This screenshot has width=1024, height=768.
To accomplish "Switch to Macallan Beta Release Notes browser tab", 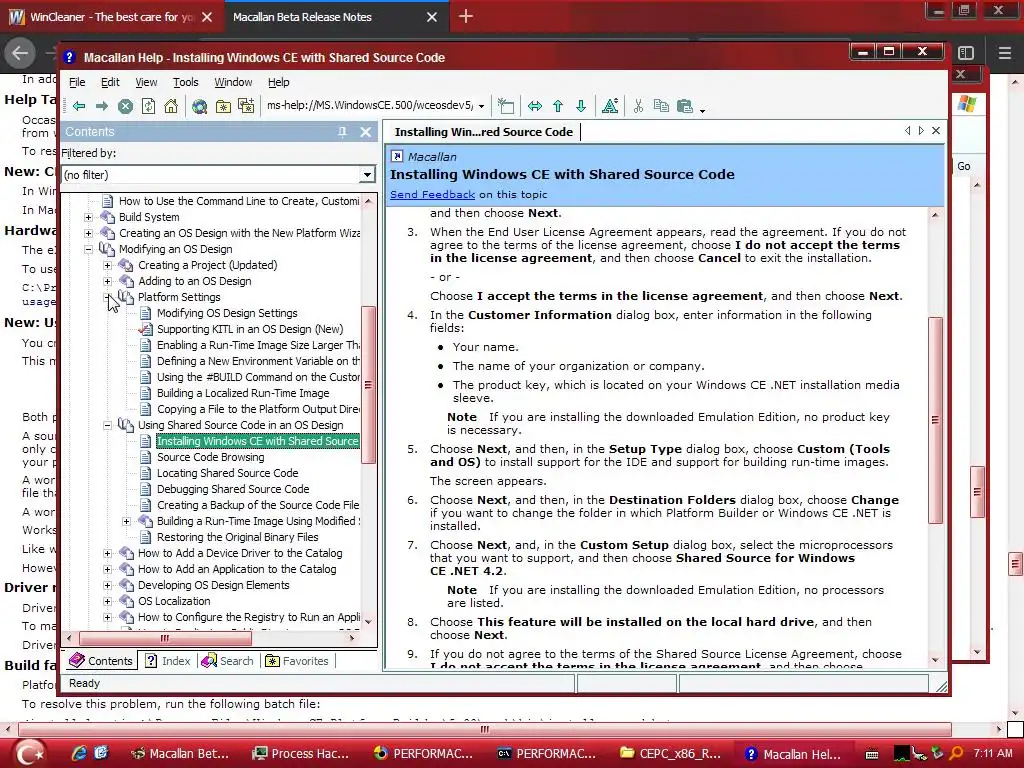I will click(302, 17).
